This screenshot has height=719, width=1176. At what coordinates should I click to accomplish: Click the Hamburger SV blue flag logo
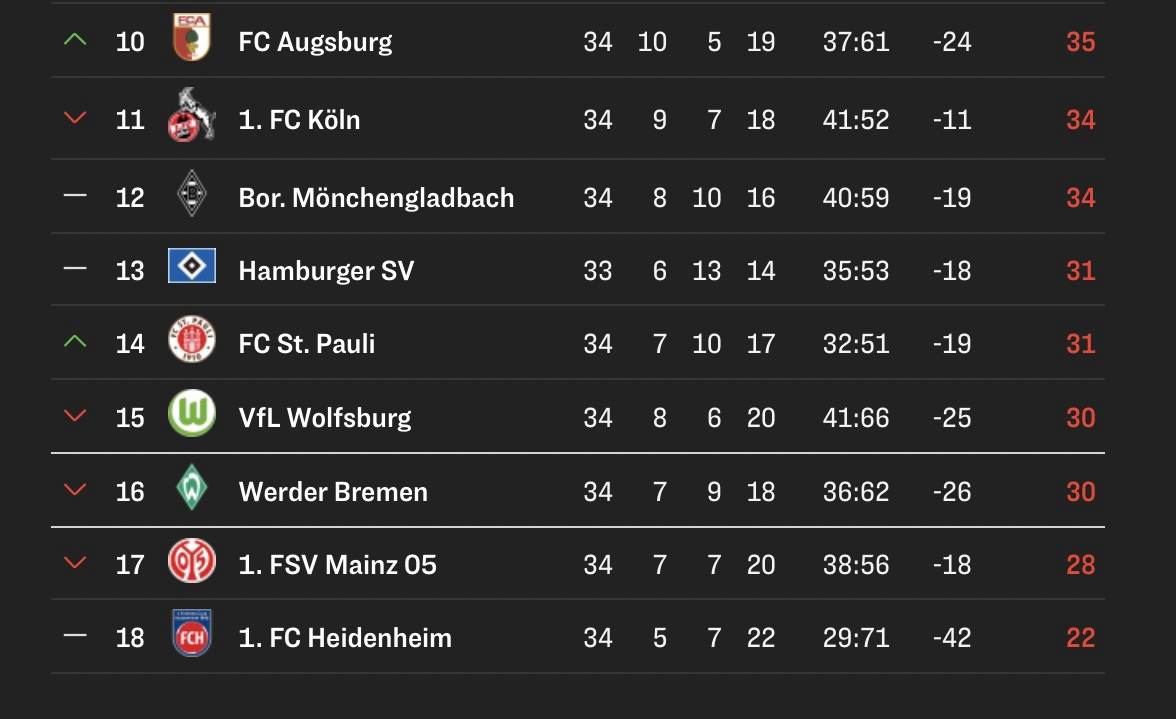(191, 267)
